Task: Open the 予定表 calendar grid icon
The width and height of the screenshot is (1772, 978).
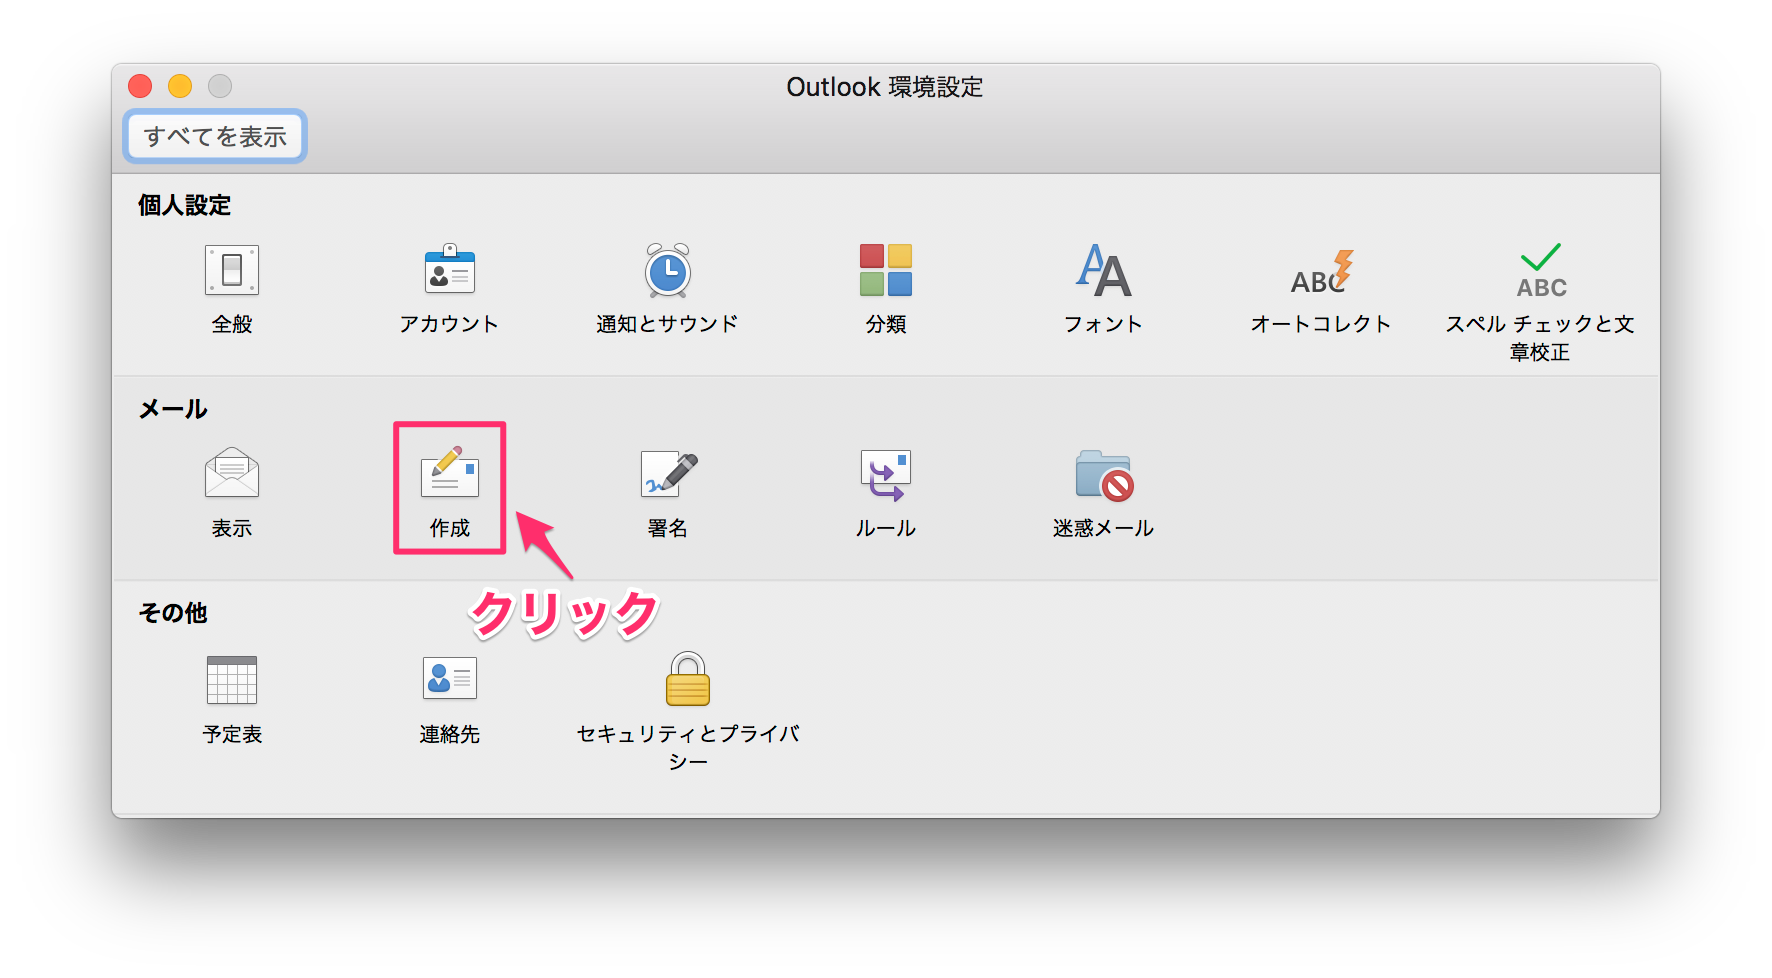Action: (232, 680)
